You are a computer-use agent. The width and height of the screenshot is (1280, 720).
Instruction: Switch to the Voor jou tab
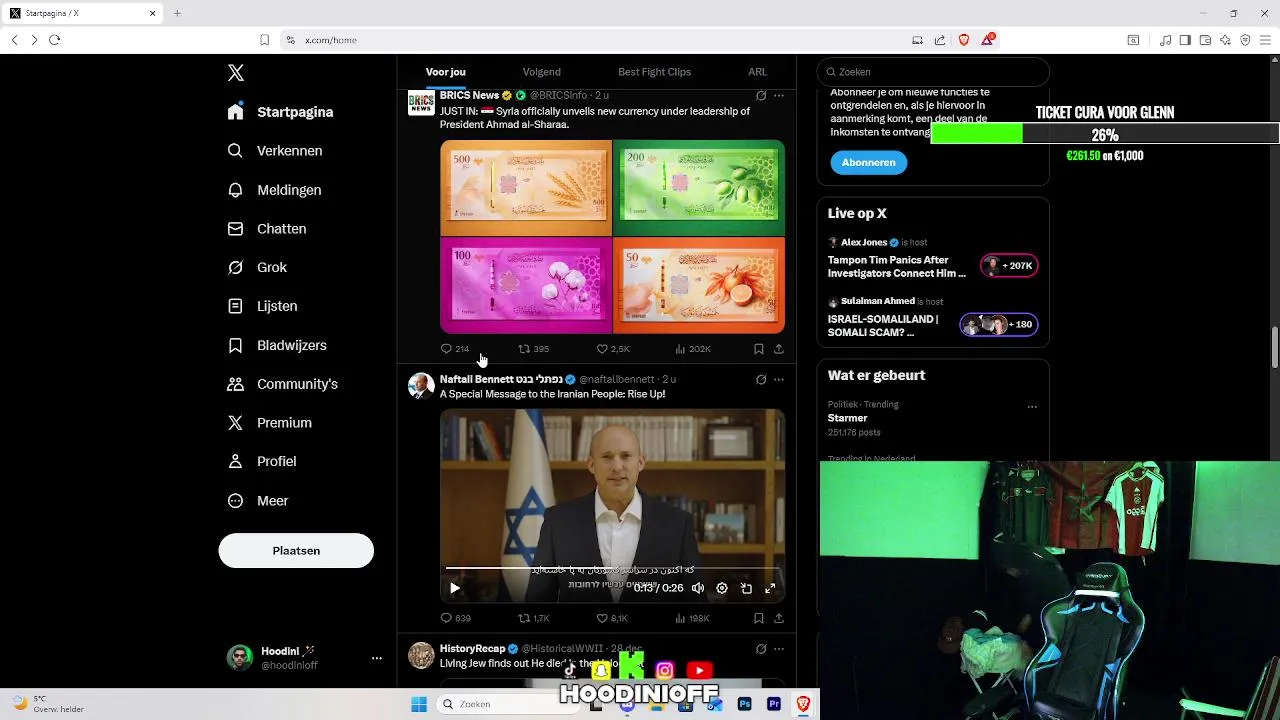pos(445,72)
